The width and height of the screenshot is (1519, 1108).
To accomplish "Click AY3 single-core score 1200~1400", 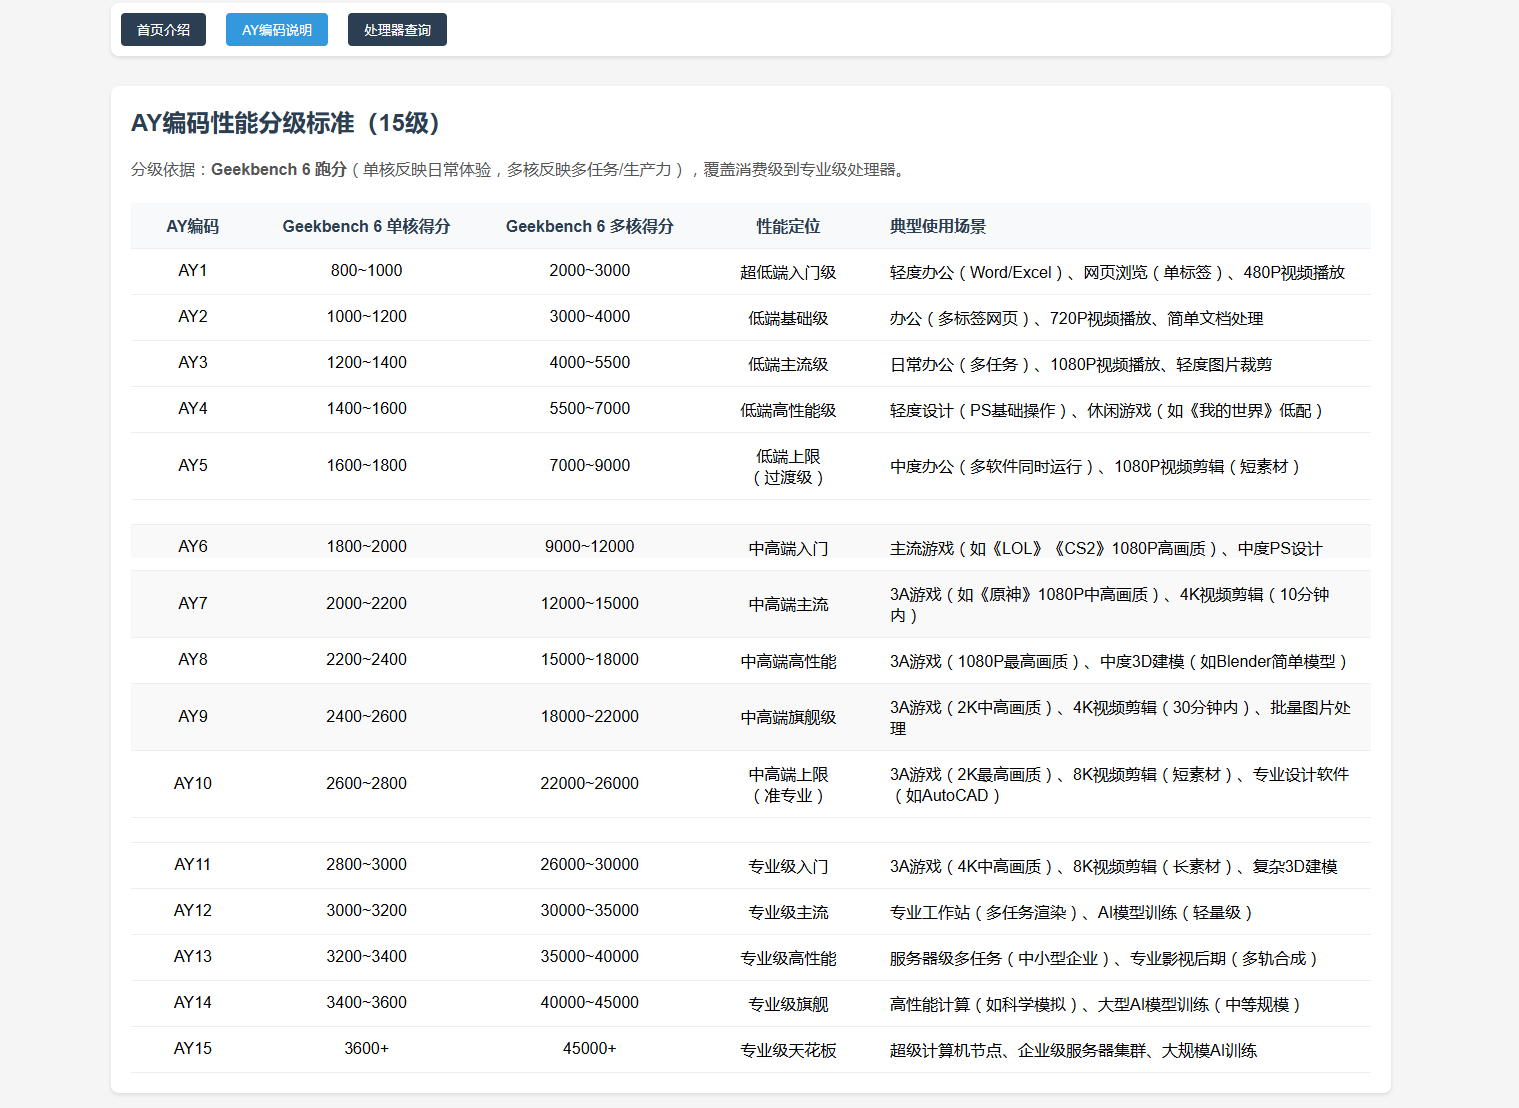I will tap(366, 363).
